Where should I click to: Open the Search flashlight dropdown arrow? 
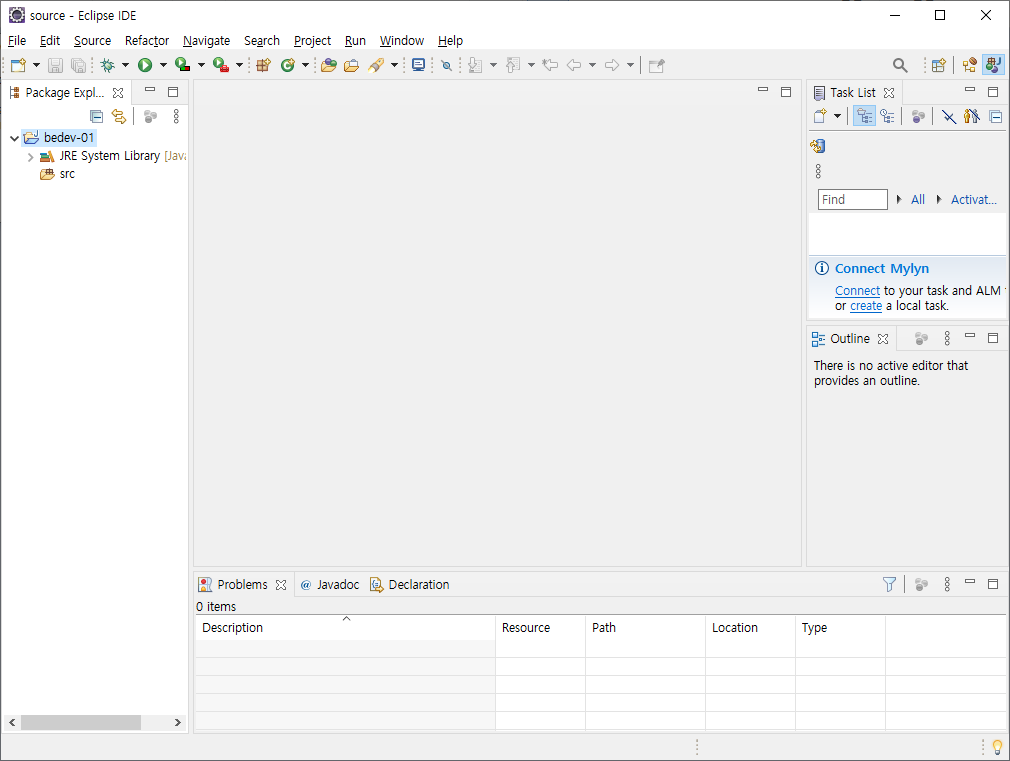tap(394, 65)
